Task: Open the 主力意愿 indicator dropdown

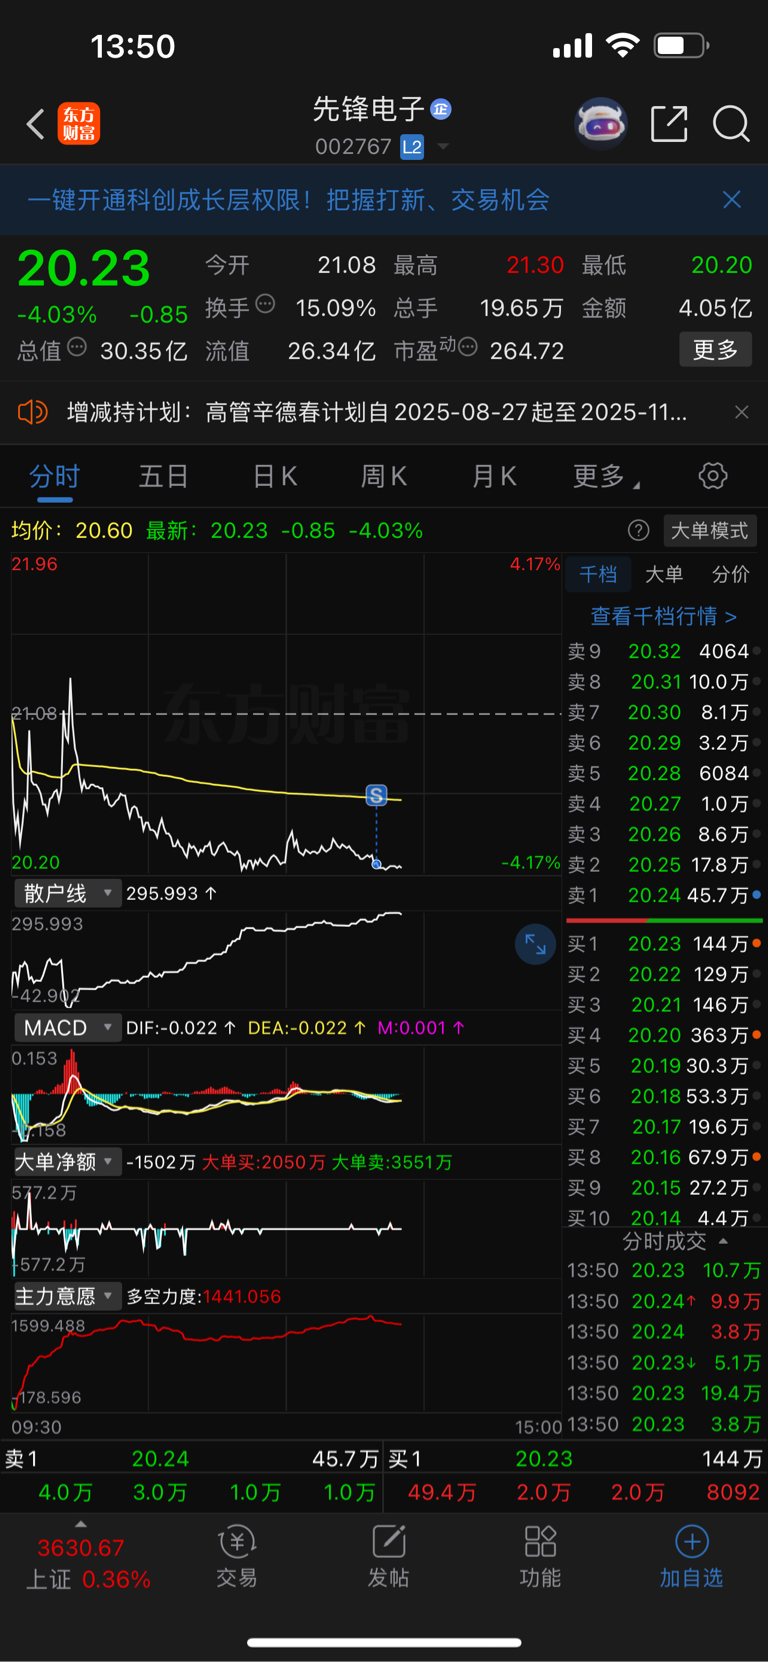Action: point(67,1297)
